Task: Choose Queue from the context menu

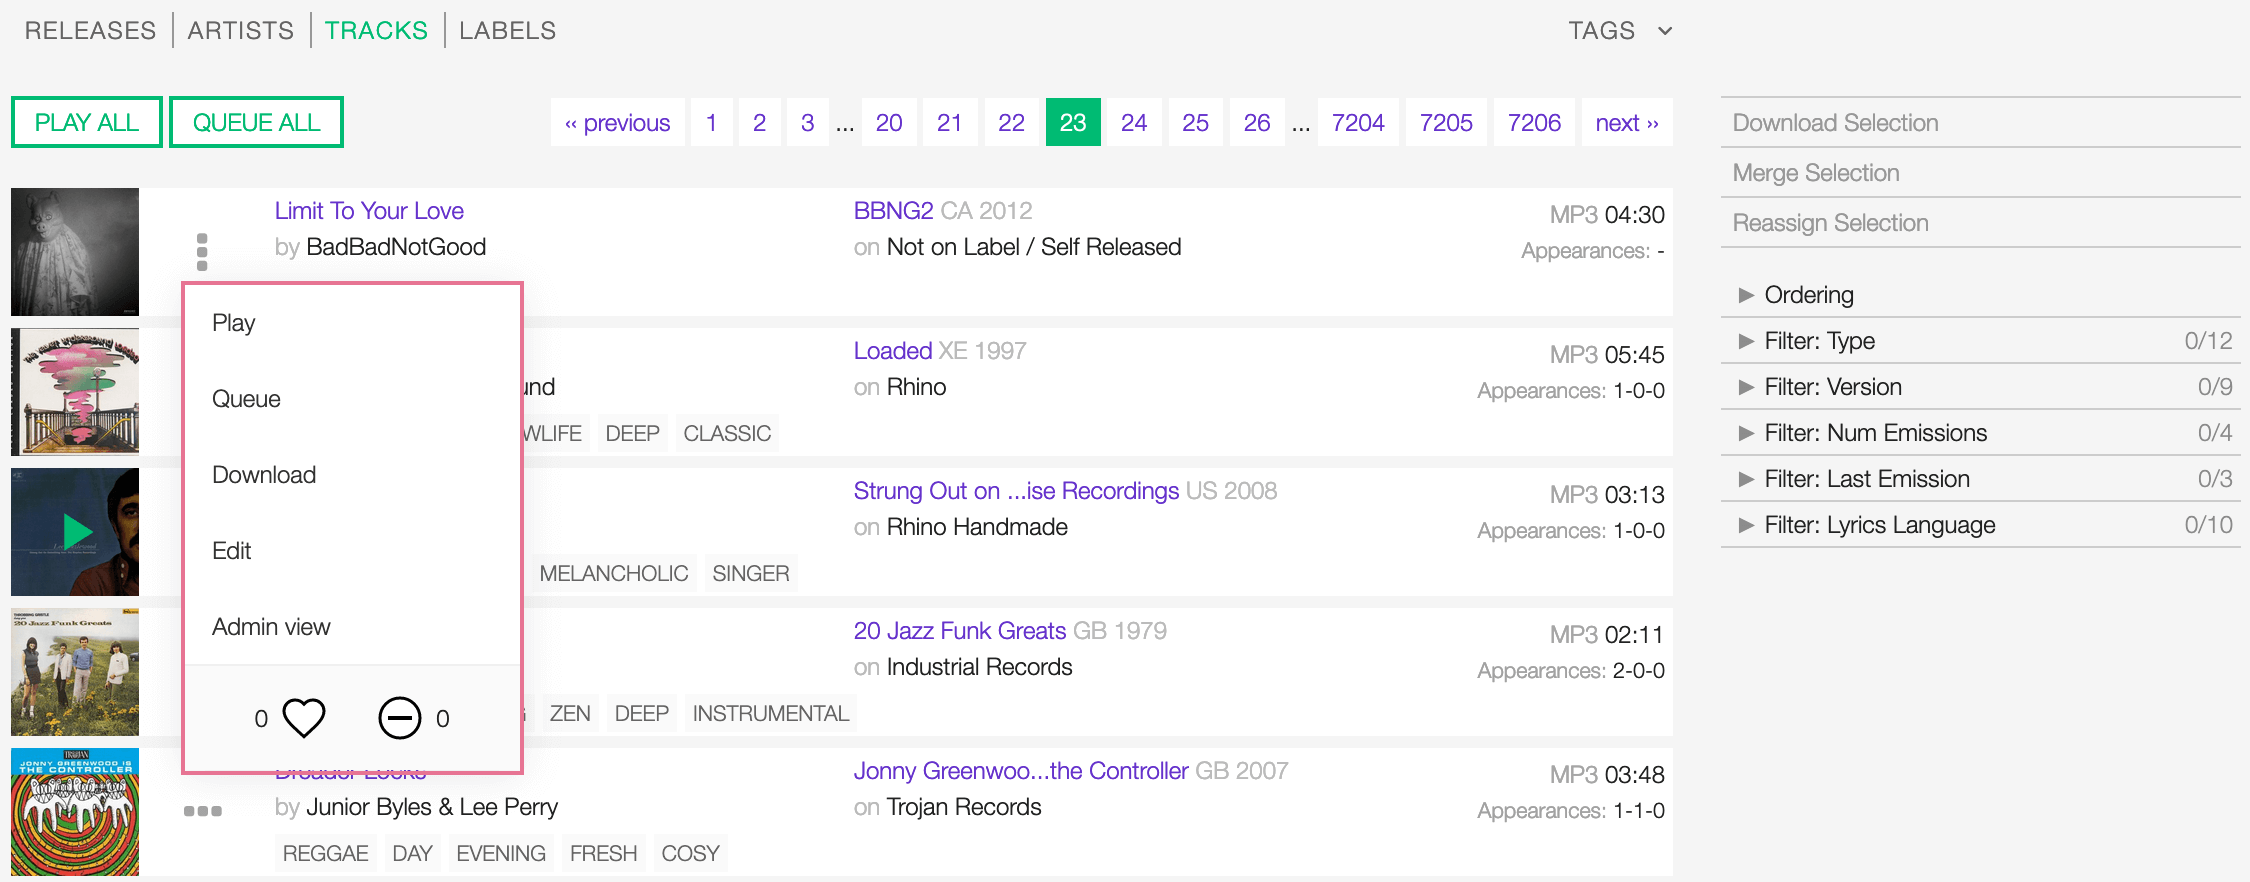Action: pyautogui.click(x=352, y=399)
